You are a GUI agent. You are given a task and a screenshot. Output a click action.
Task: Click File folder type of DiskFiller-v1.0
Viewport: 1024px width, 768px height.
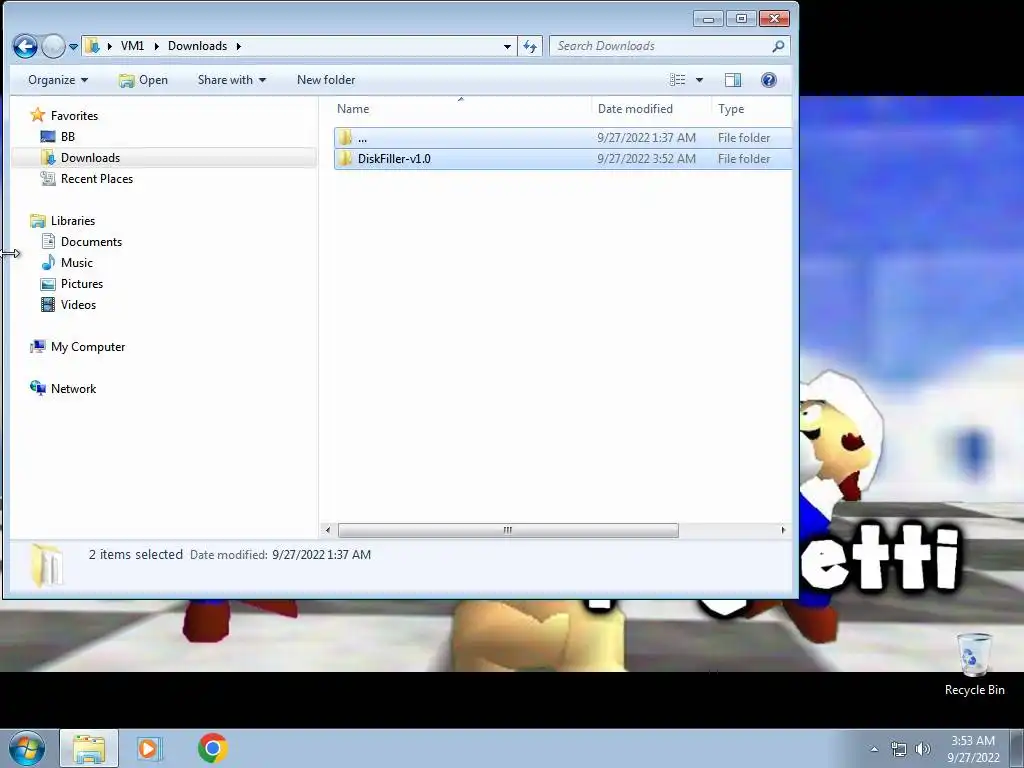(744, 159)
